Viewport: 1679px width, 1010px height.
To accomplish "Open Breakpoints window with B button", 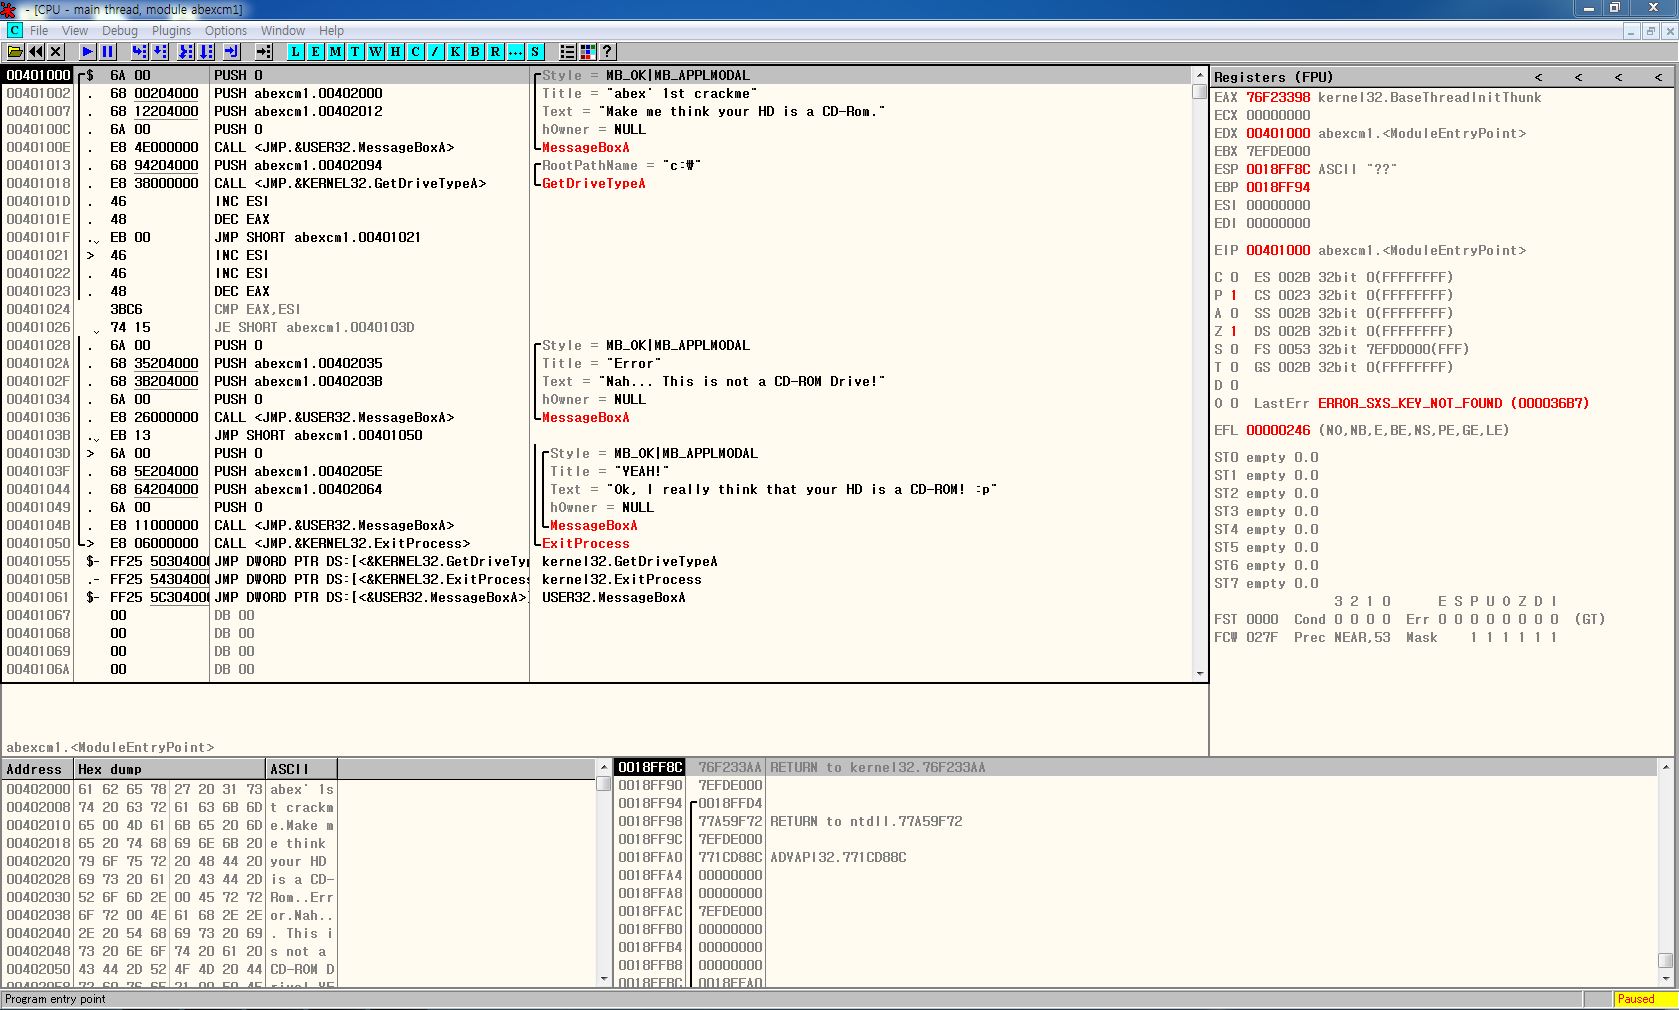I will pyautogui.click(x=475, y=52).
